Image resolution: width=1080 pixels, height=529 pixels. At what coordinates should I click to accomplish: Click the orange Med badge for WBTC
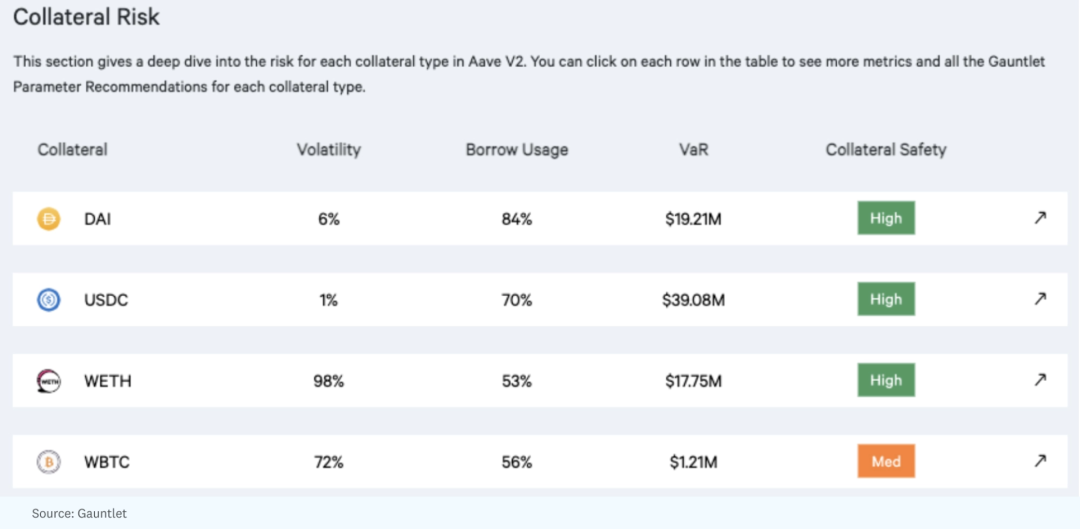(886, 462)
